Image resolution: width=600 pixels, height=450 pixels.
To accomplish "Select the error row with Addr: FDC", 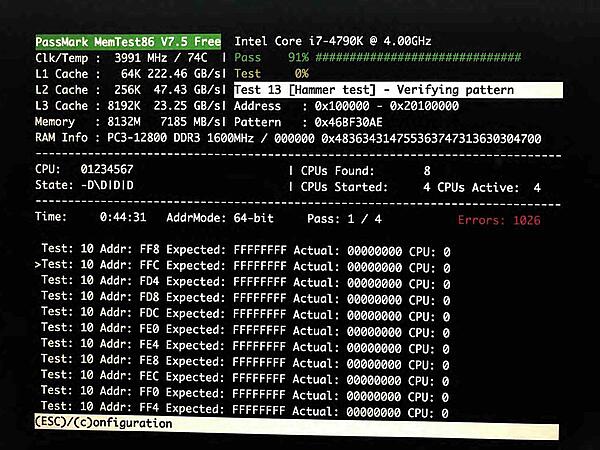I will pyautogui.click(x=246, y=314).
